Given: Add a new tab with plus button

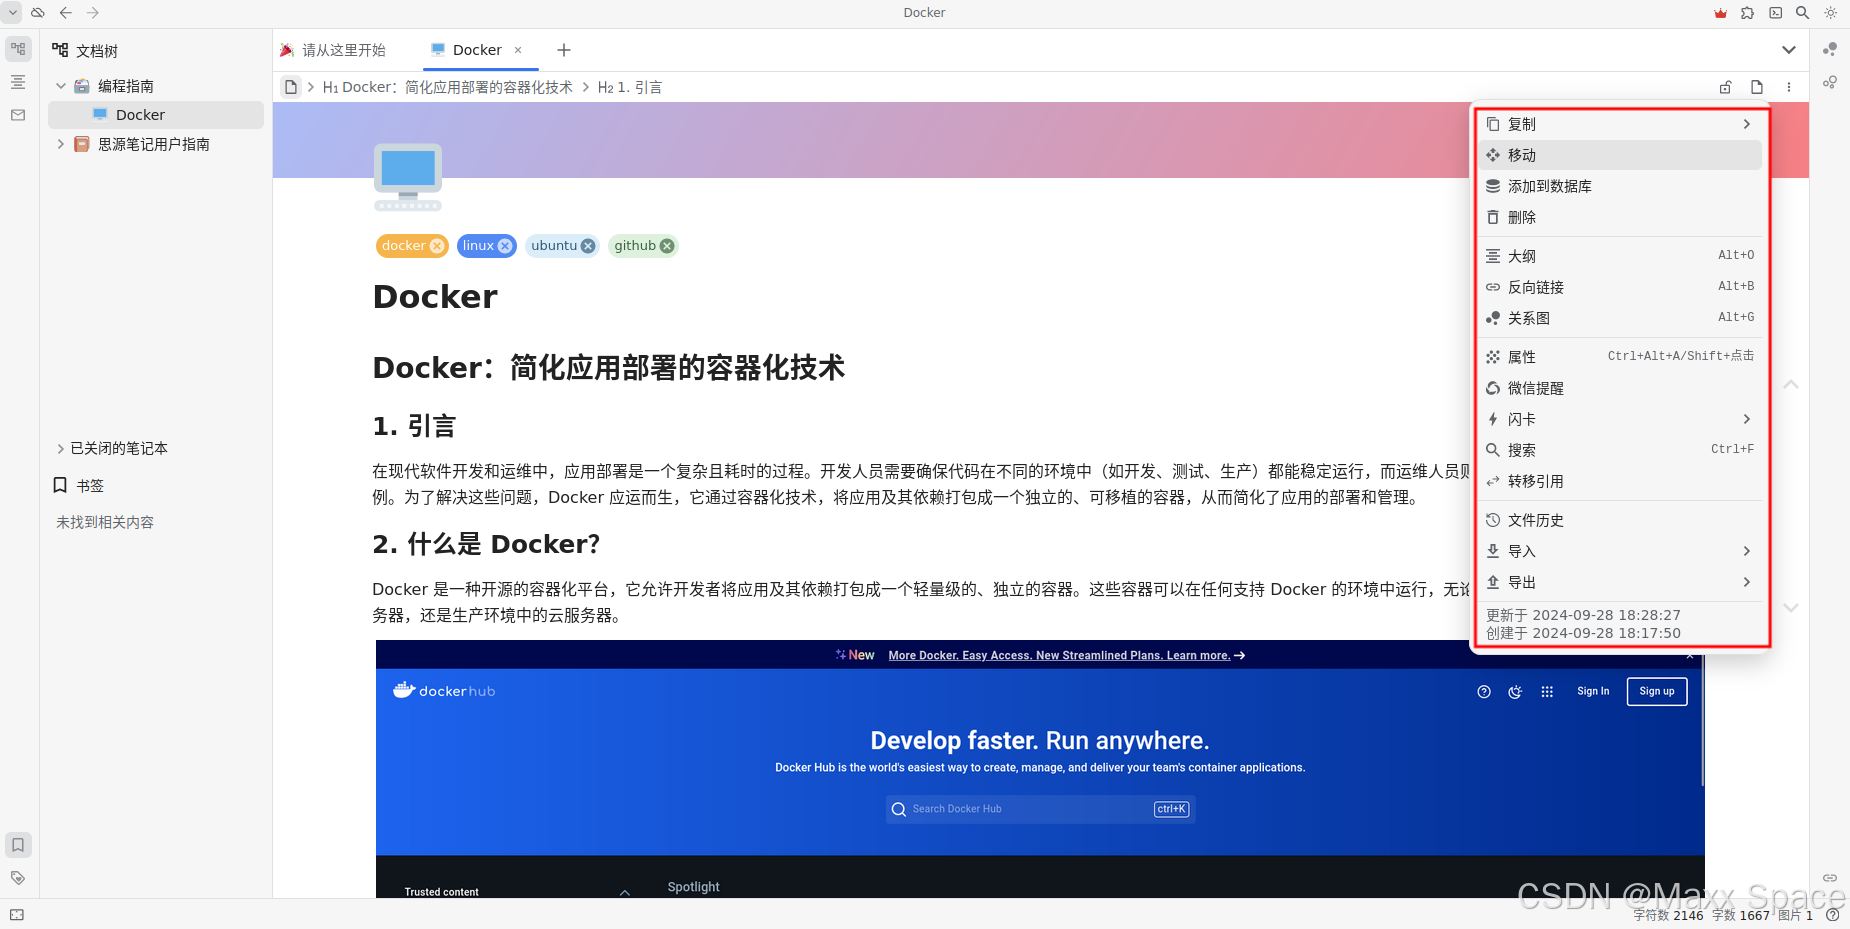Looking at the screenshot, I should (x=564, y=50).
